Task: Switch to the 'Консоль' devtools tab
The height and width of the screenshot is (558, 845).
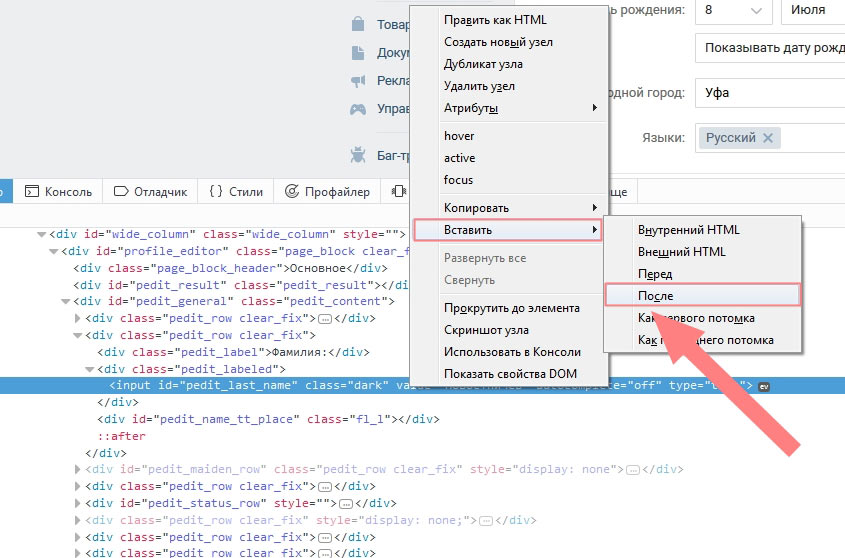Action: (58, 191)
